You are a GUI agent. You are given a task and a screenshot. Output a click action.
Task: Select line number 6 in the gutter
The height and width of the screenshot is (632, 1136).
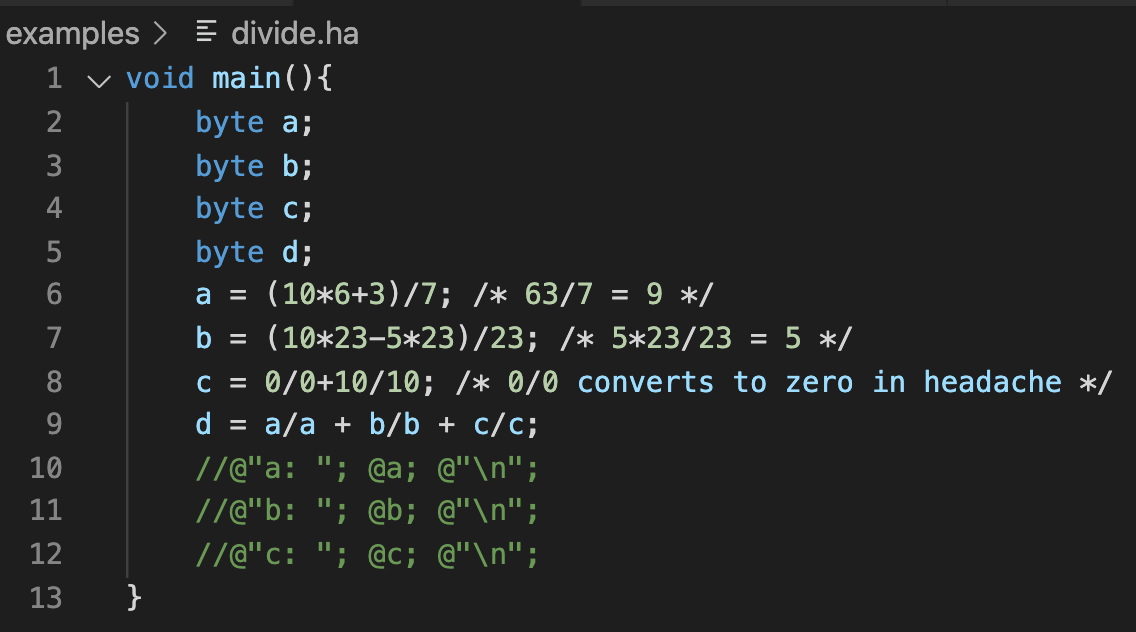53,294
